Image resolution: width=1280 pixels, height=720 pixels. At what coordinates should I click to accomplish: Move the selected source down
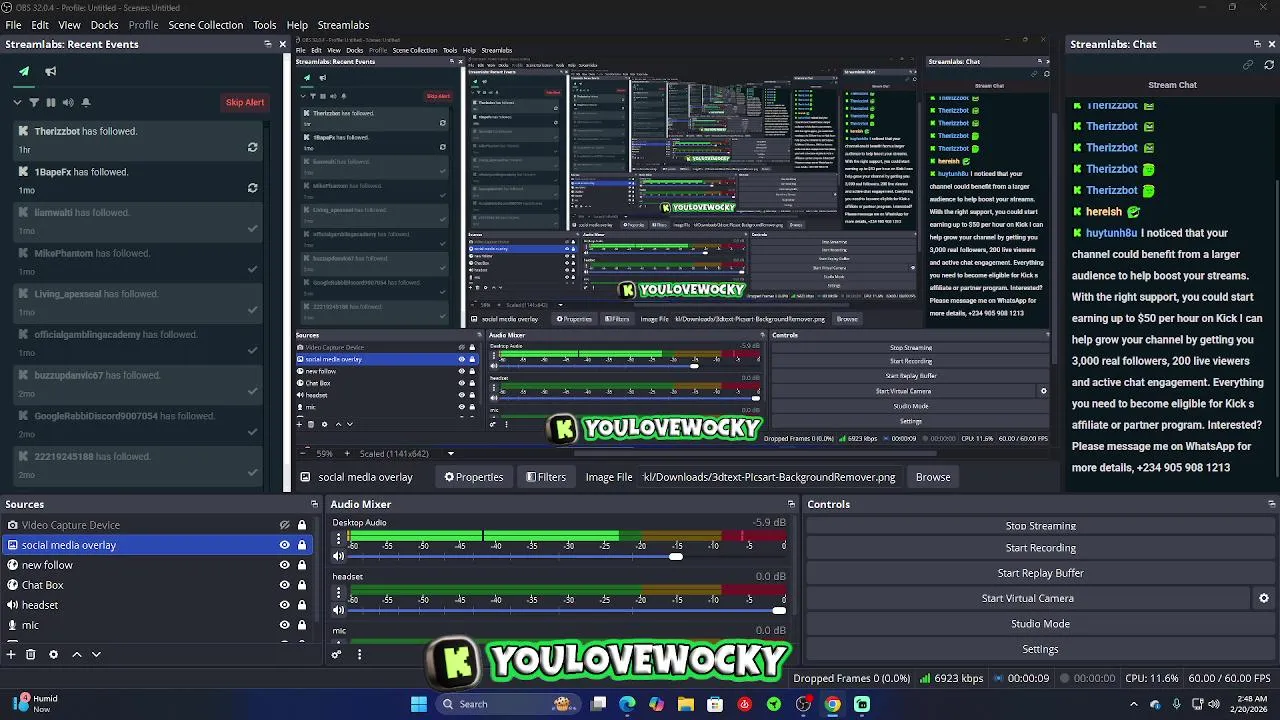pyautogui.click(x=96, y=654)
